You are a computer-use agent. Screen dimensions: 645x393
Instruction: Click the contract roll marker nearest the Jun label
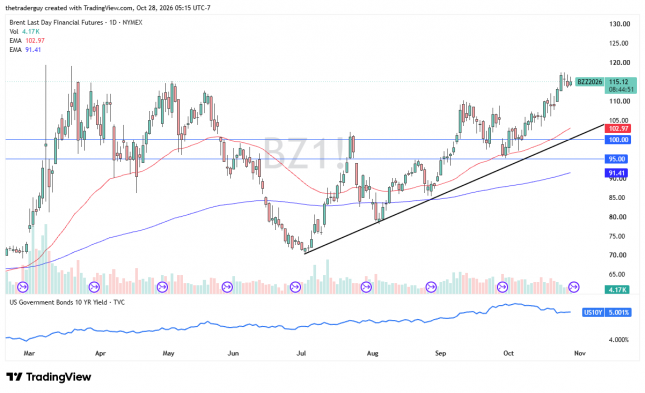227,287
